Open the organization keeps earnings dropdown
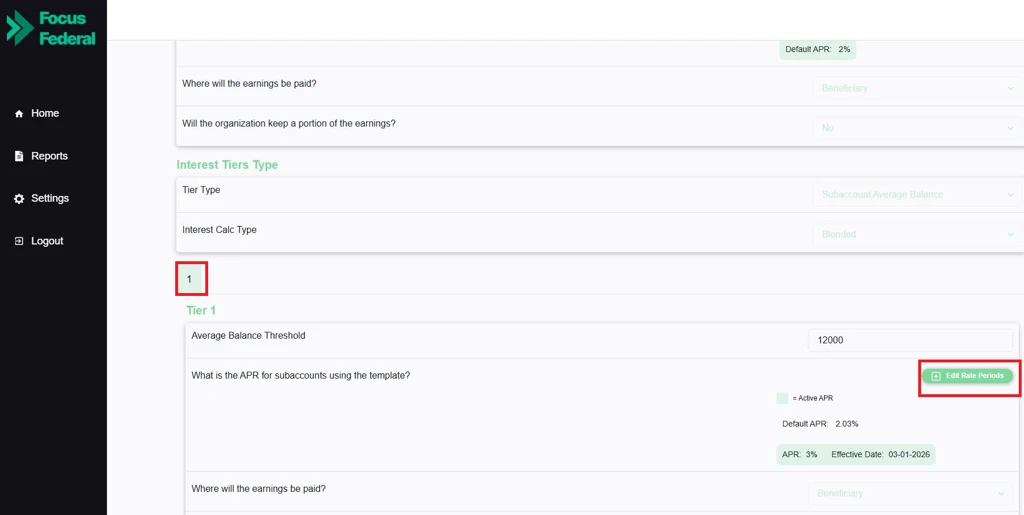This screenshot has height=515, width=1024. point(916,128)
